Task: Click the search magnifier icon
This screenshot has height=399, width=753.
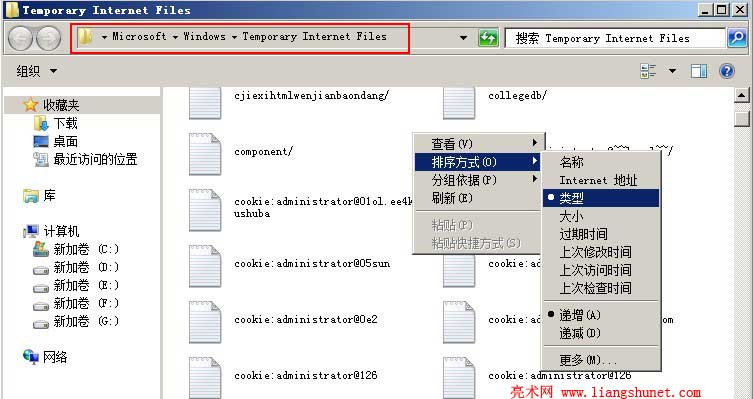Action: (737, 38)
